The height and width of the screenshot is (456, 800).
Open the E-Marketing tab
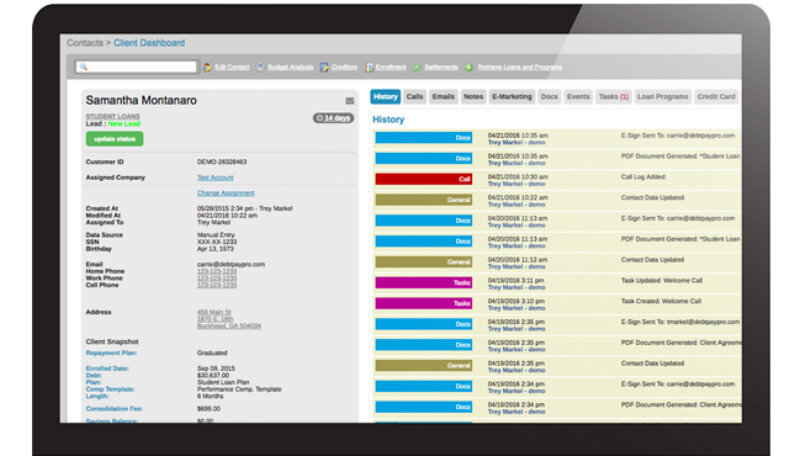[512, 97]
